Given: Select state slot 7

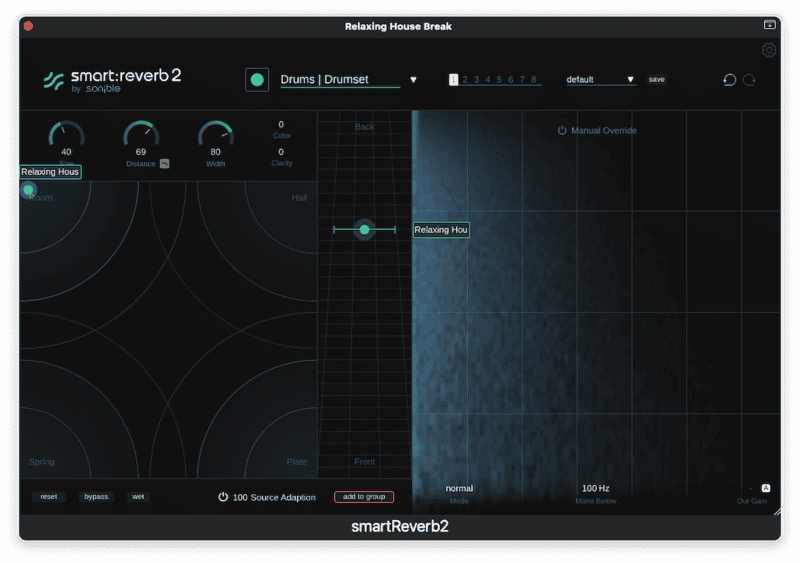Looking at the screenshot, I should point(522,80).
